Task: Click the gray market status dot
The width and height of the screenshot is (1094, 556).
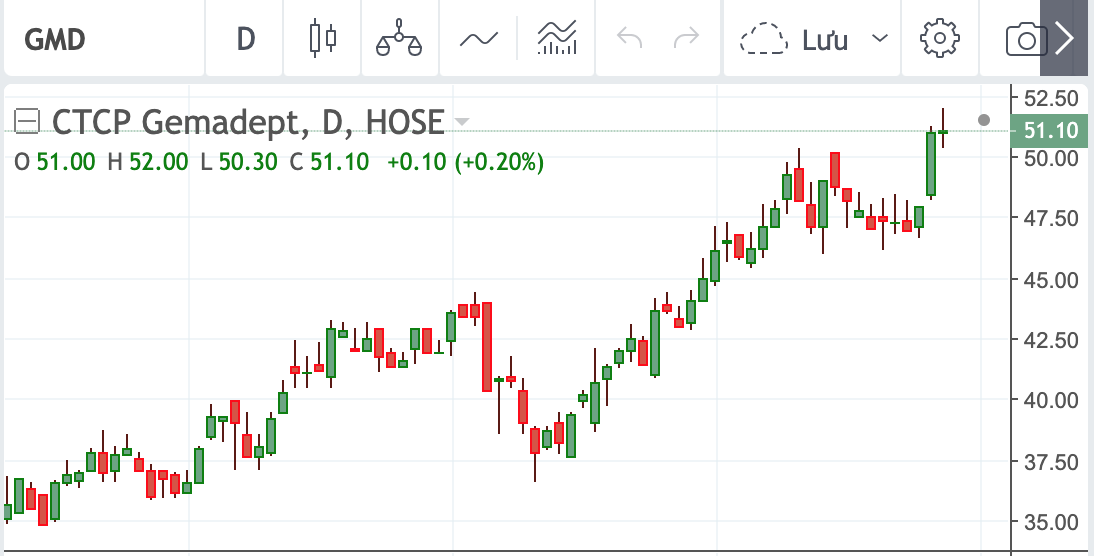Action: tap(984, 120)
